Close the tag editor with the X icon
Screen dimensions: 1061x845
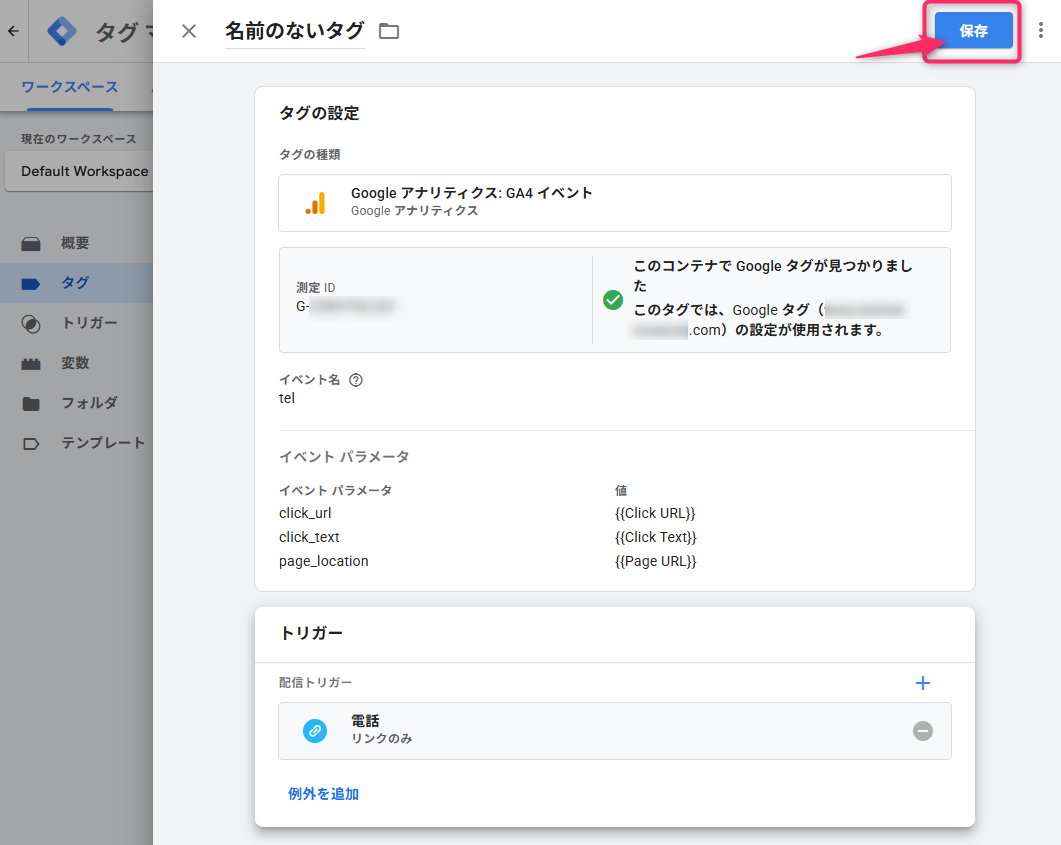(x=189, y=31)
